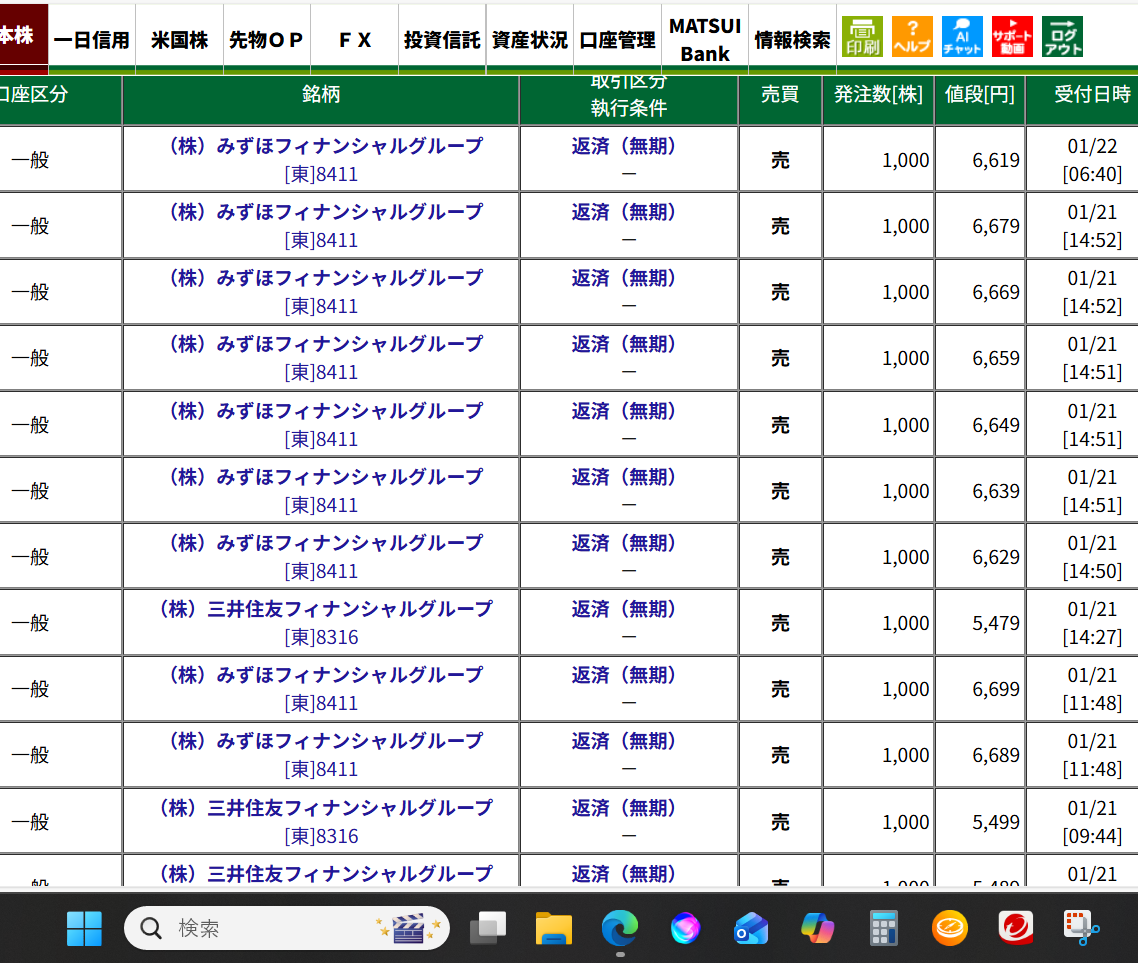Open the 印刷 print icon

tap(861, 36)
